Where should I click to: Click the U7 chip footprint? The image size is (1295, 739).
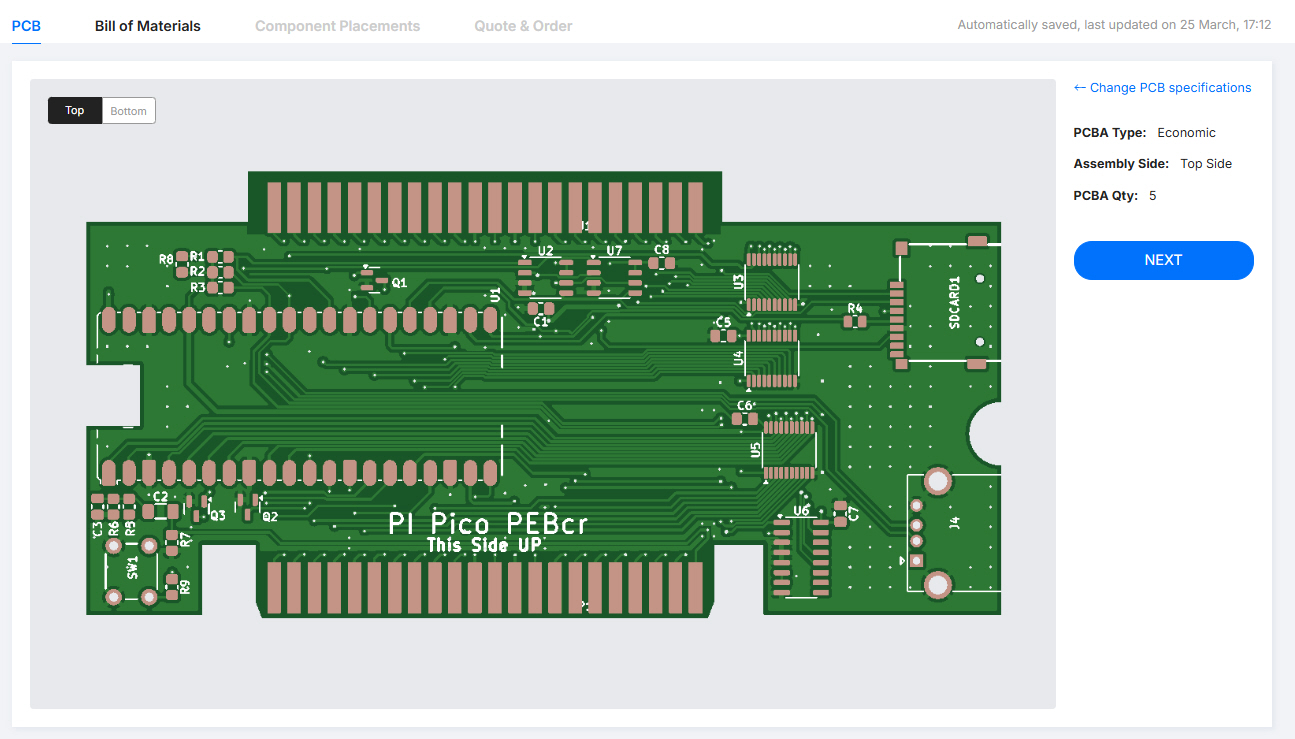[x=614, y=277]
